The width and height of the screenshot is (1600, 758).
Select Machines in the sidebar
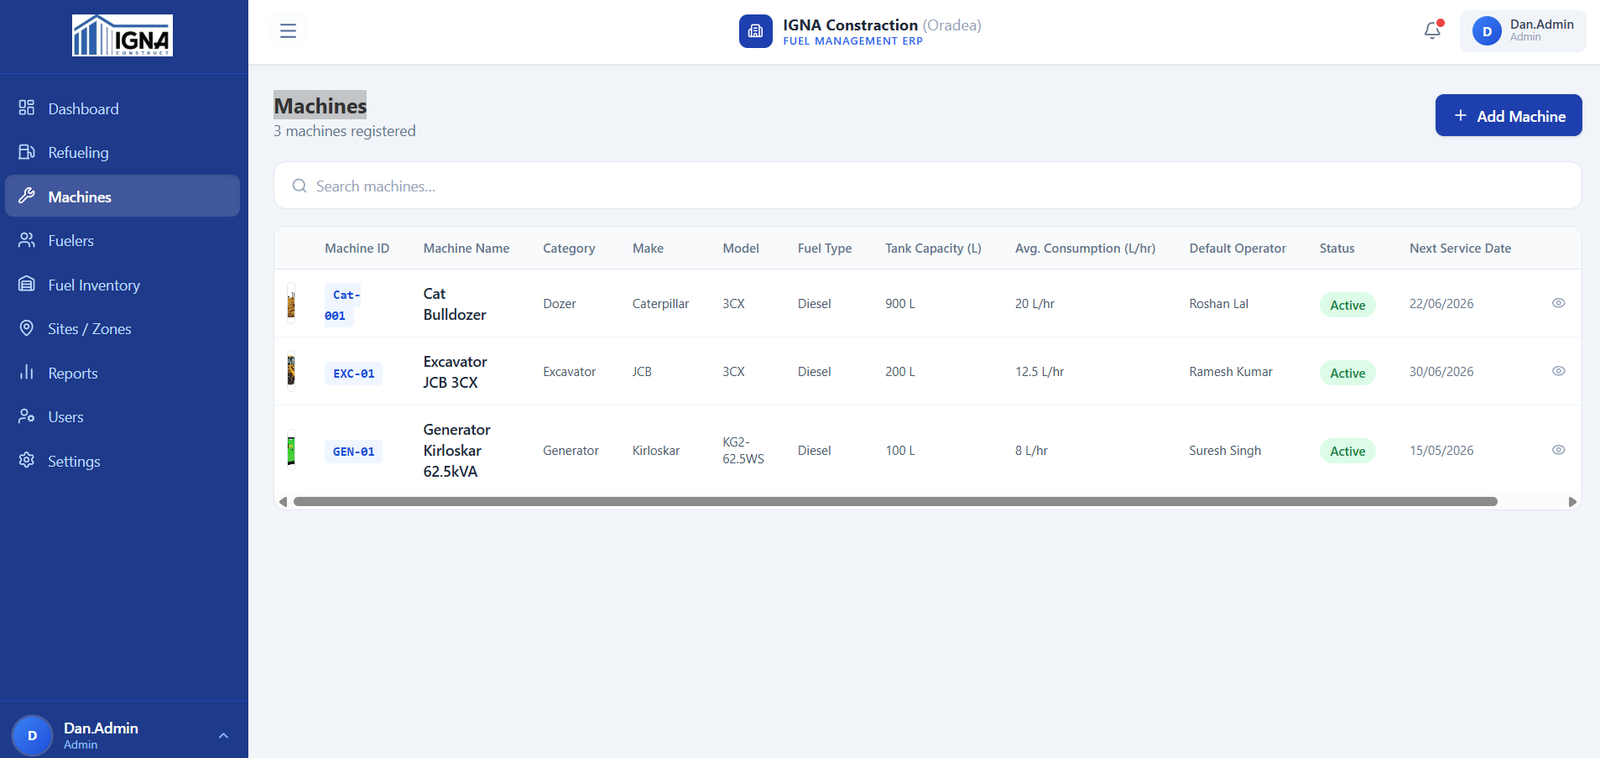click(x=122, y=196)
